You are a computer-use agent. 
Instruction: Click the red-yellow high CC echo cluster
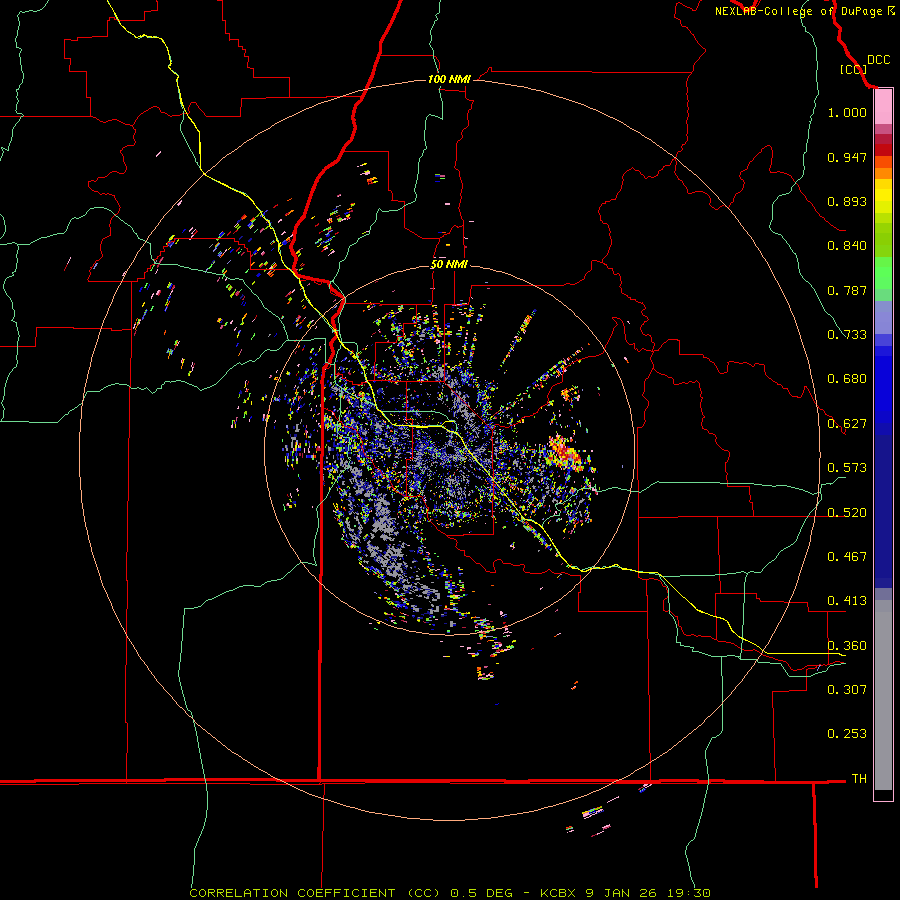[565, 453]
